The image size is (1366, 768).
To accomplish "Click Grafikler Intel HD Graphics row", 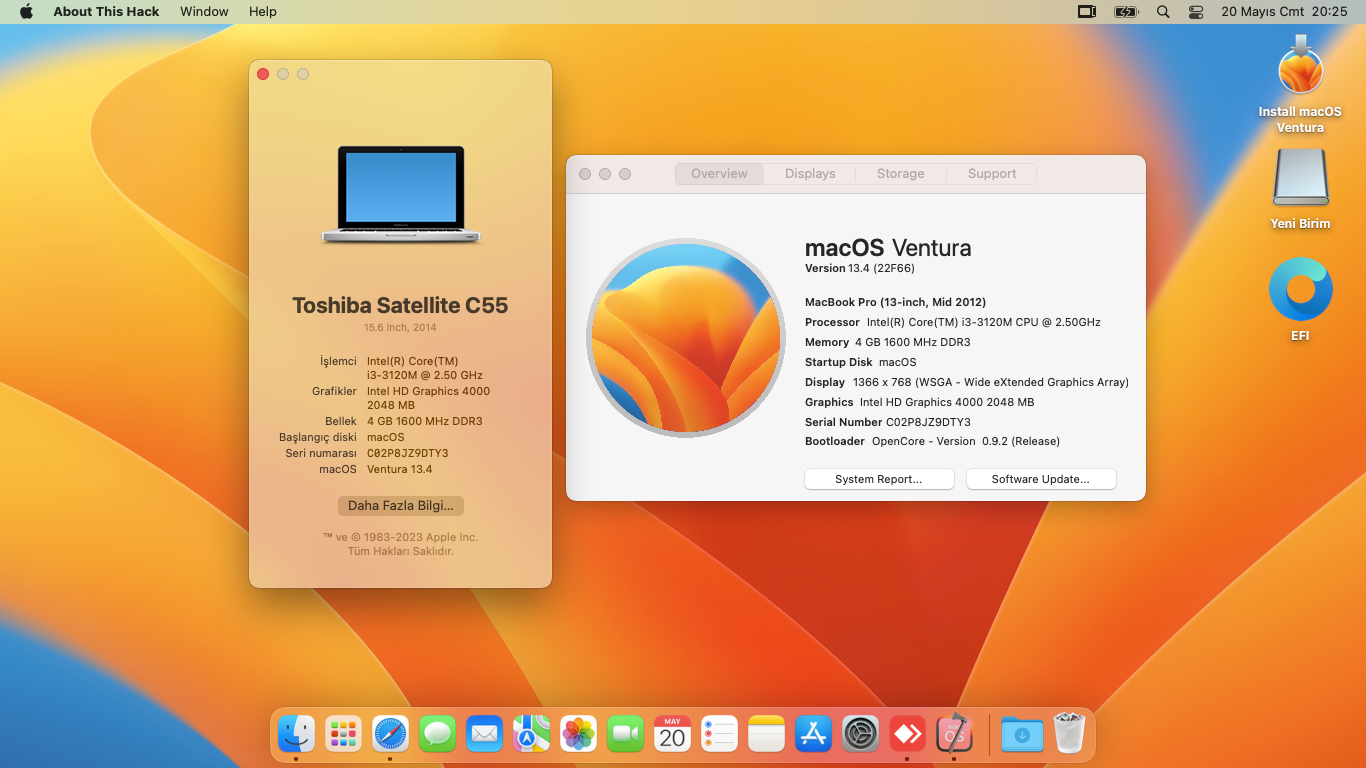I will (401, 398).
